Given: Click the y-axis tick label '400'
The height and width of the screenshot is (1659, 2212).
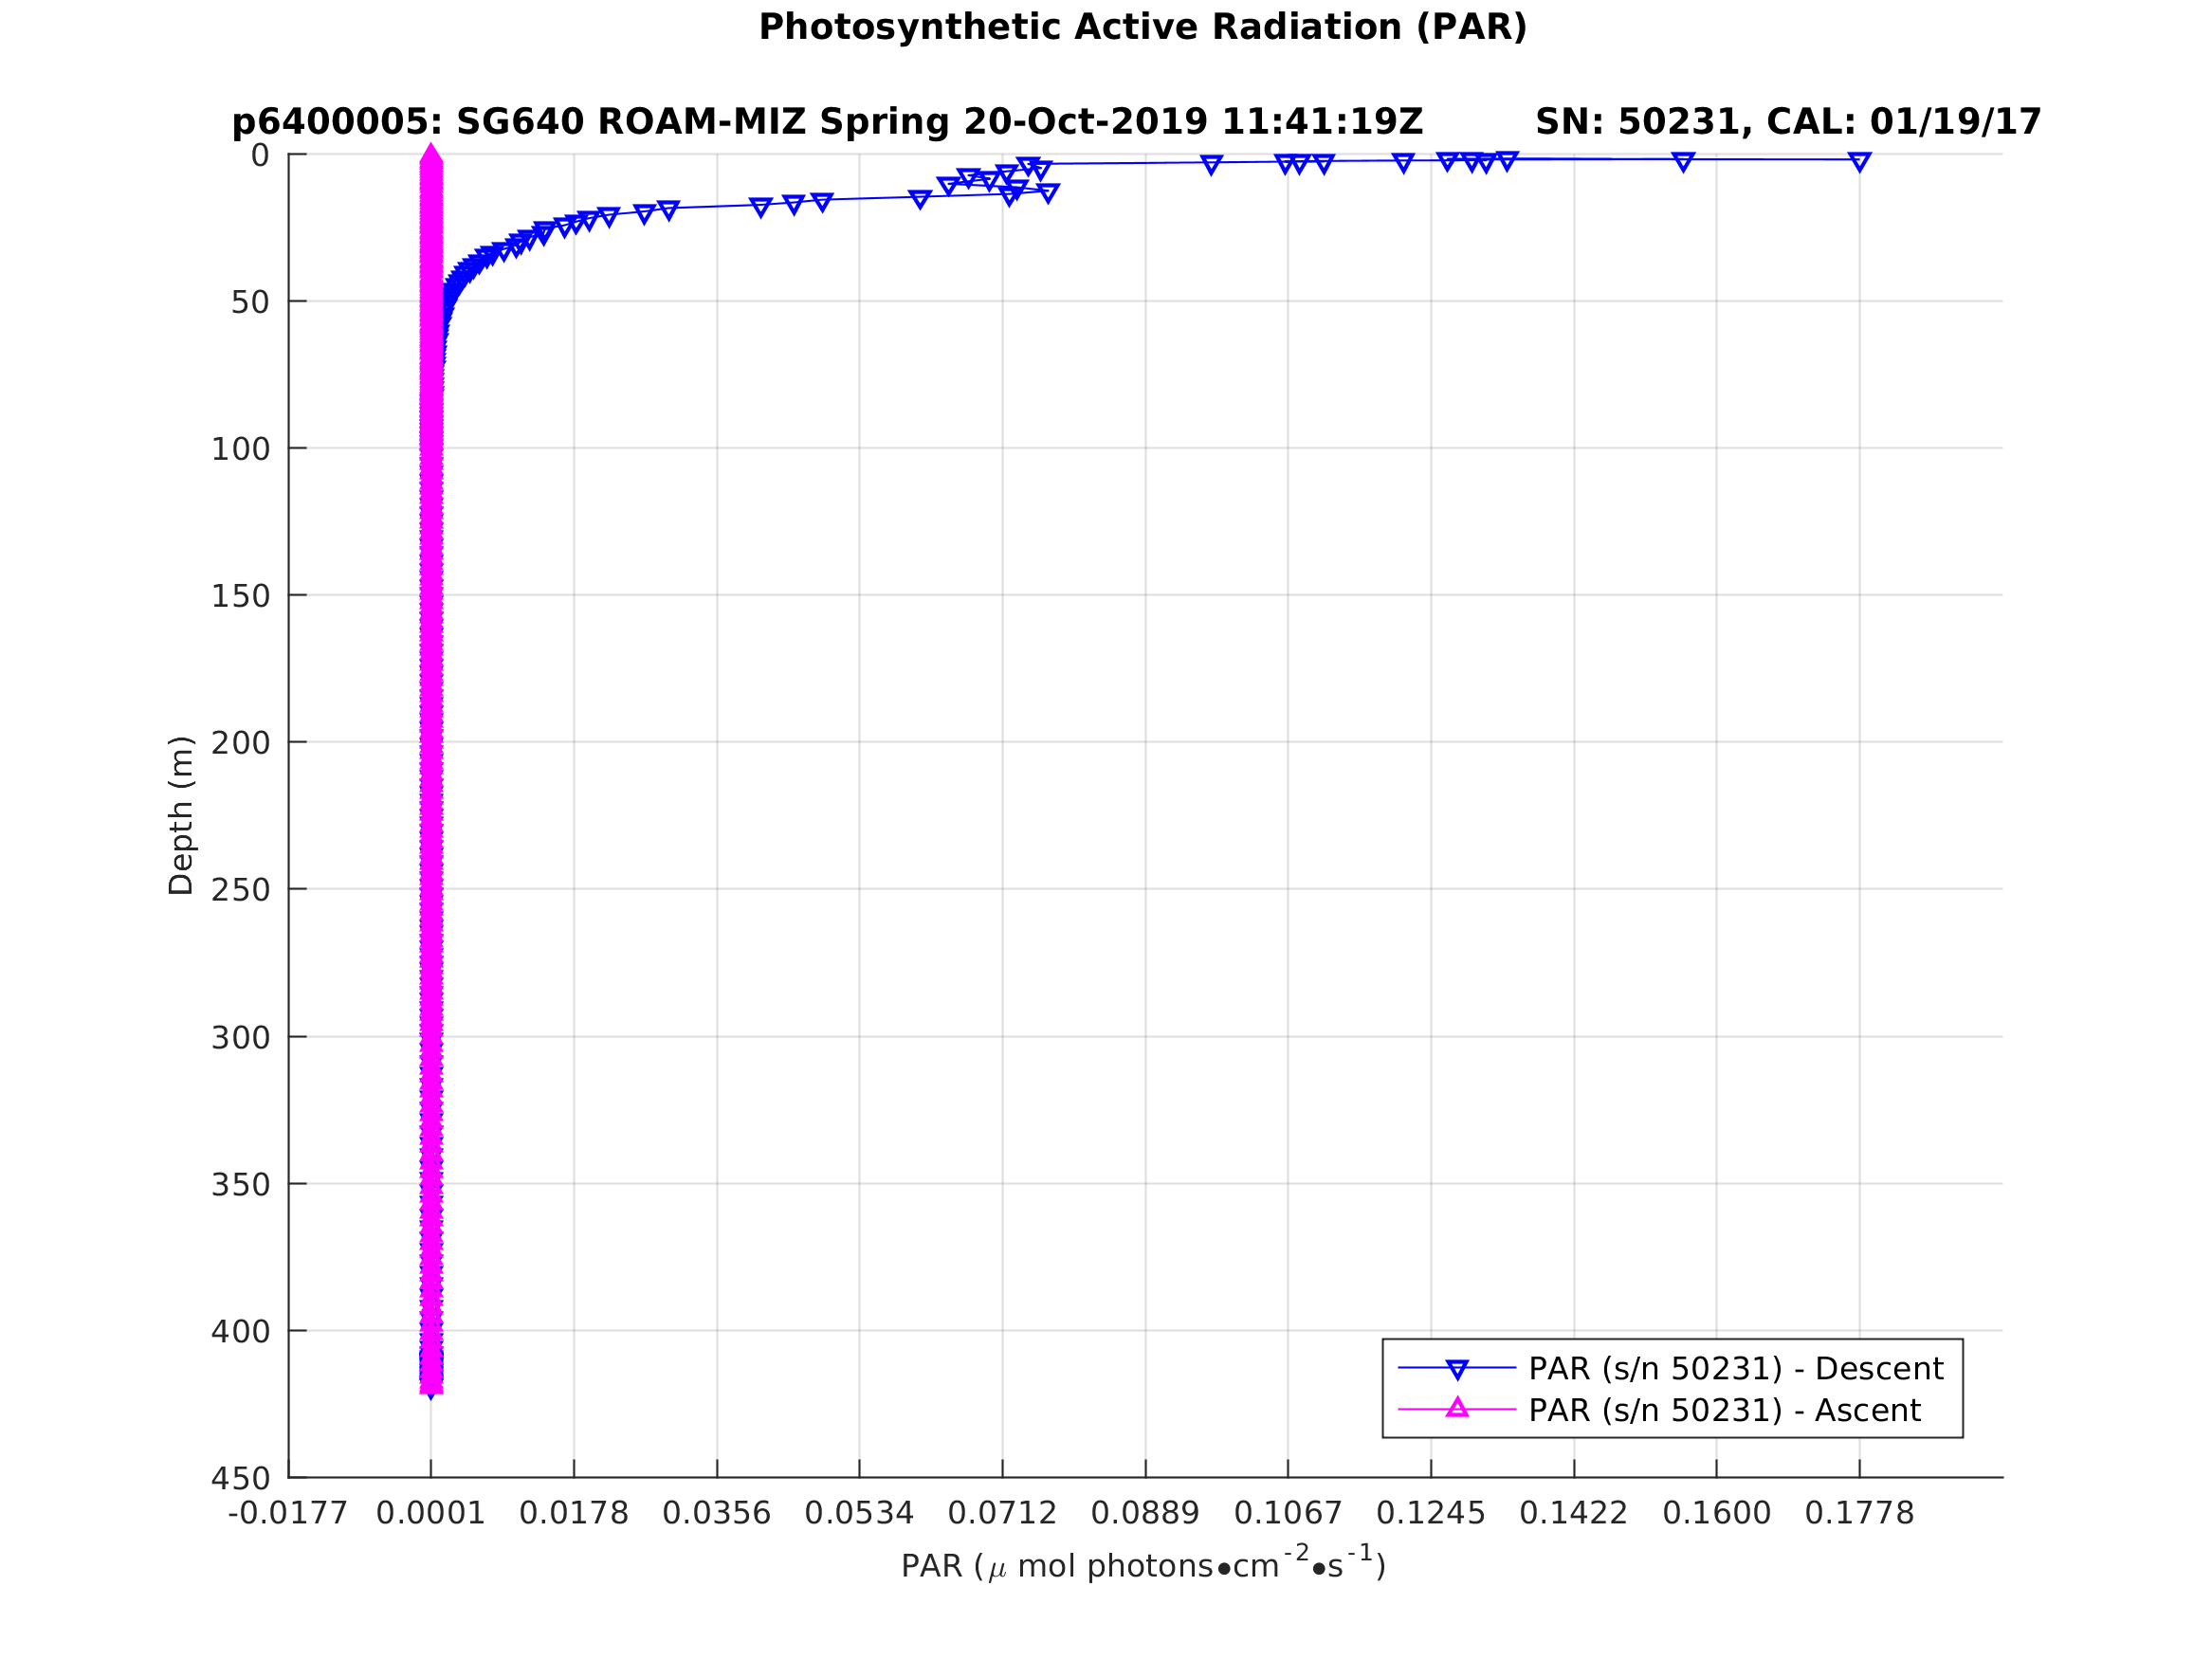Looking at the screenshot, I should (240, 1332).
